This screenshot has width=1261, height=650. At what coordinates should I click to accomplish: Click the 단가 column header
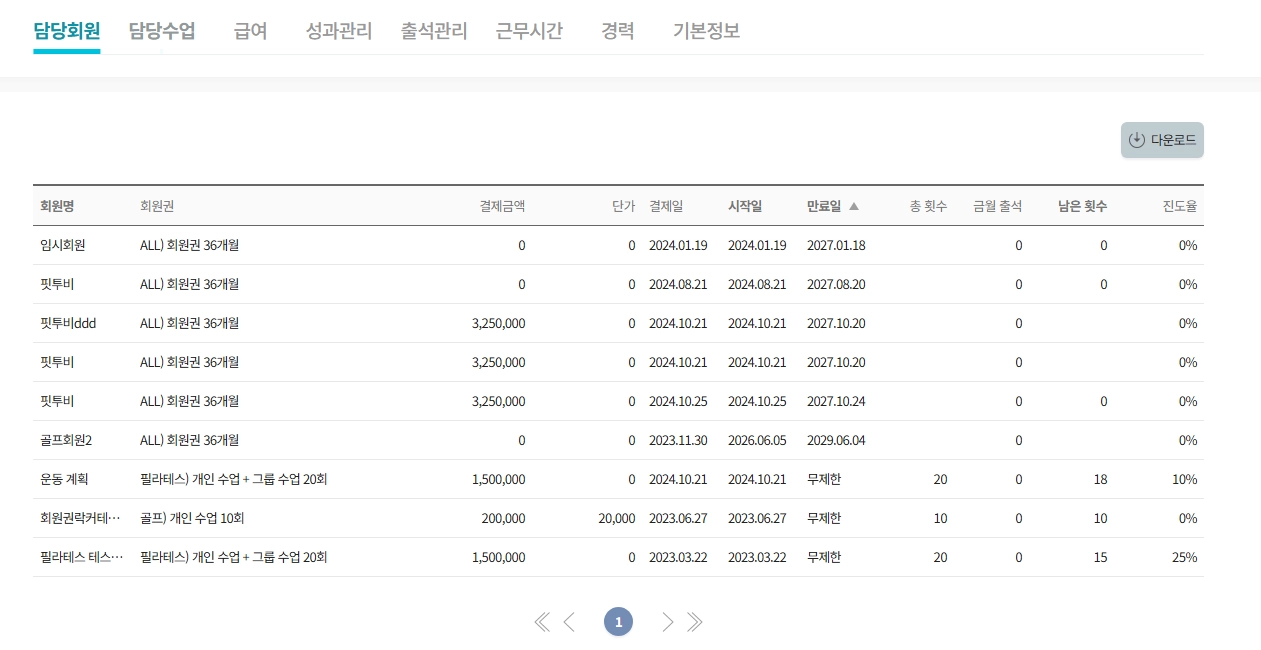(623, 206)
